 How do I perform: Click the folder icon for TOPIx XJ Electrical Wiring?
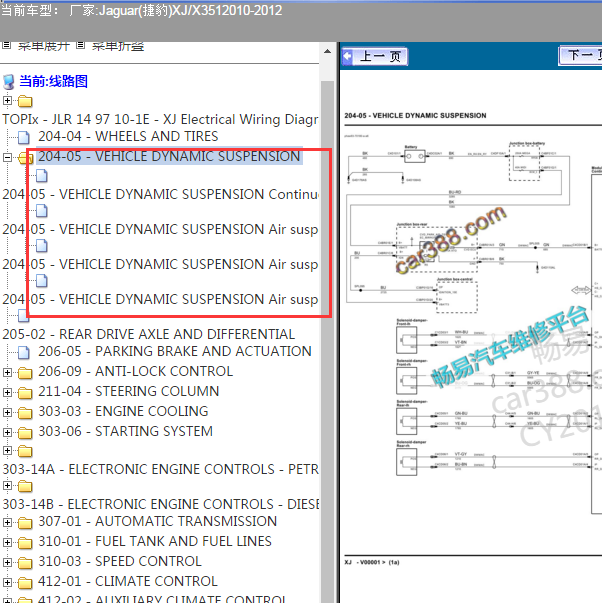pyautogui.click(x=25, y=101)
